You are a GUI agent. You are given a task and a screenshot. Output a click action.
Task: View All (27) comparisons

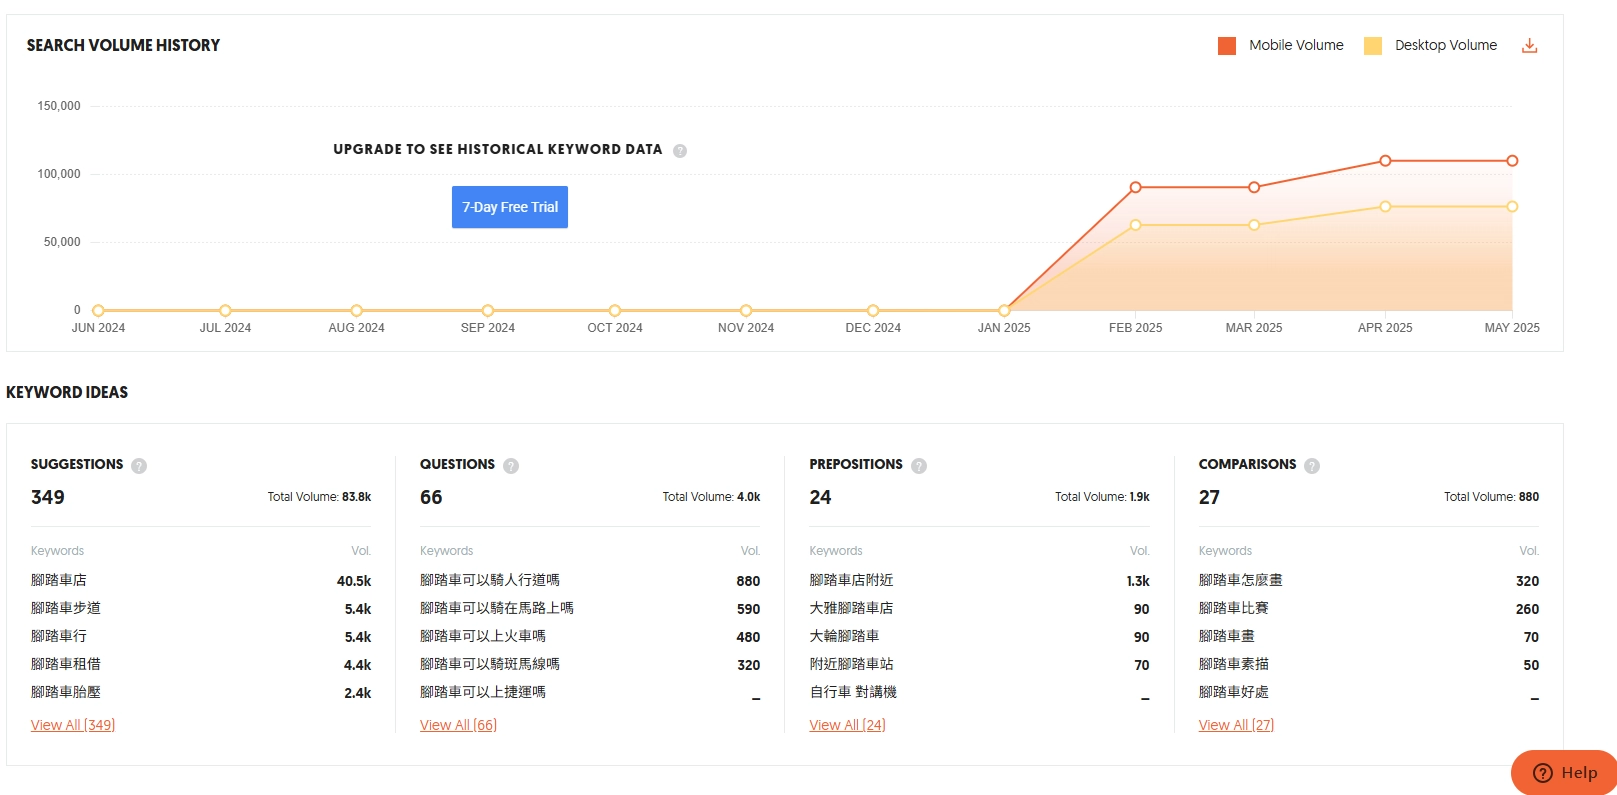coord(1236,725)
